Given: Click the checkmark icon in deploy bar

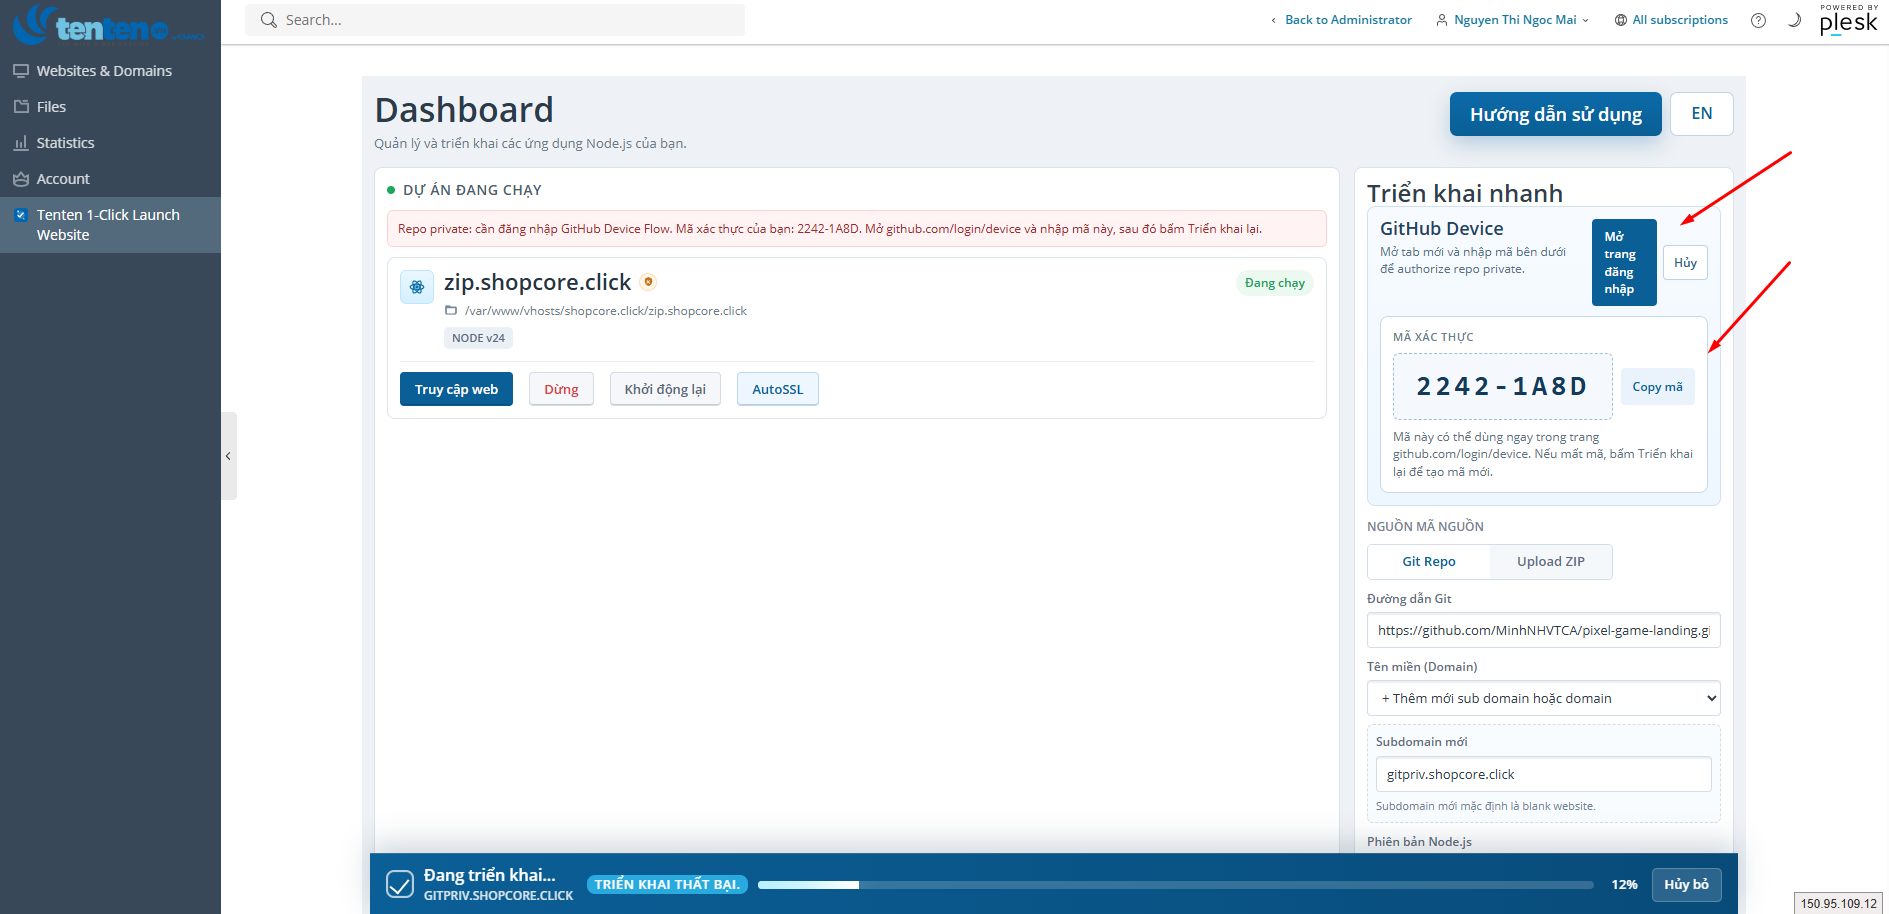Looking at the screenshot, I should tap(400, 884).
